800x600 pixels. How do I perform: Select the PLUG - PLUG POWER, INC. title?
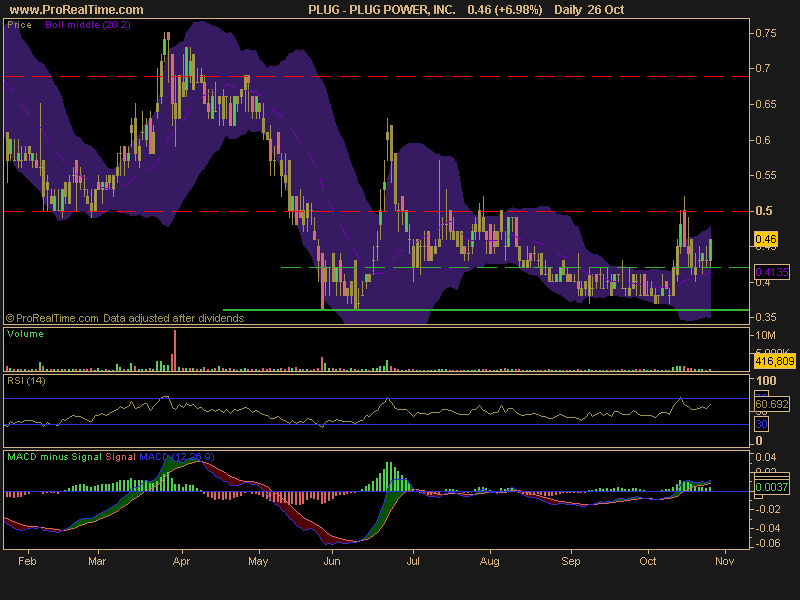pyautogui.click(x=382, y=10)
